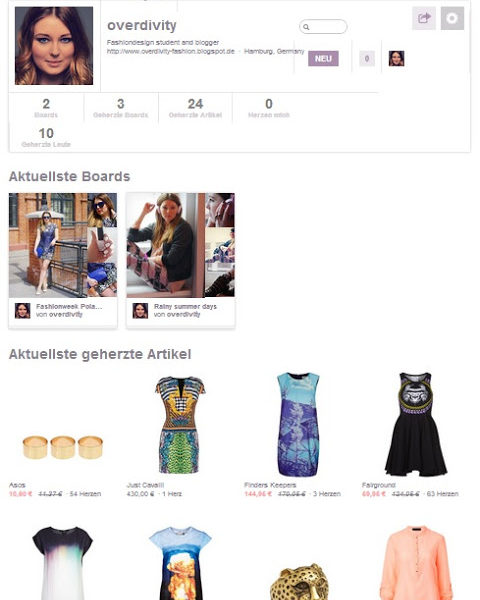The image size is (480, 600).
Task: Open overdivity large profile photo
Action: click(54, 46)
